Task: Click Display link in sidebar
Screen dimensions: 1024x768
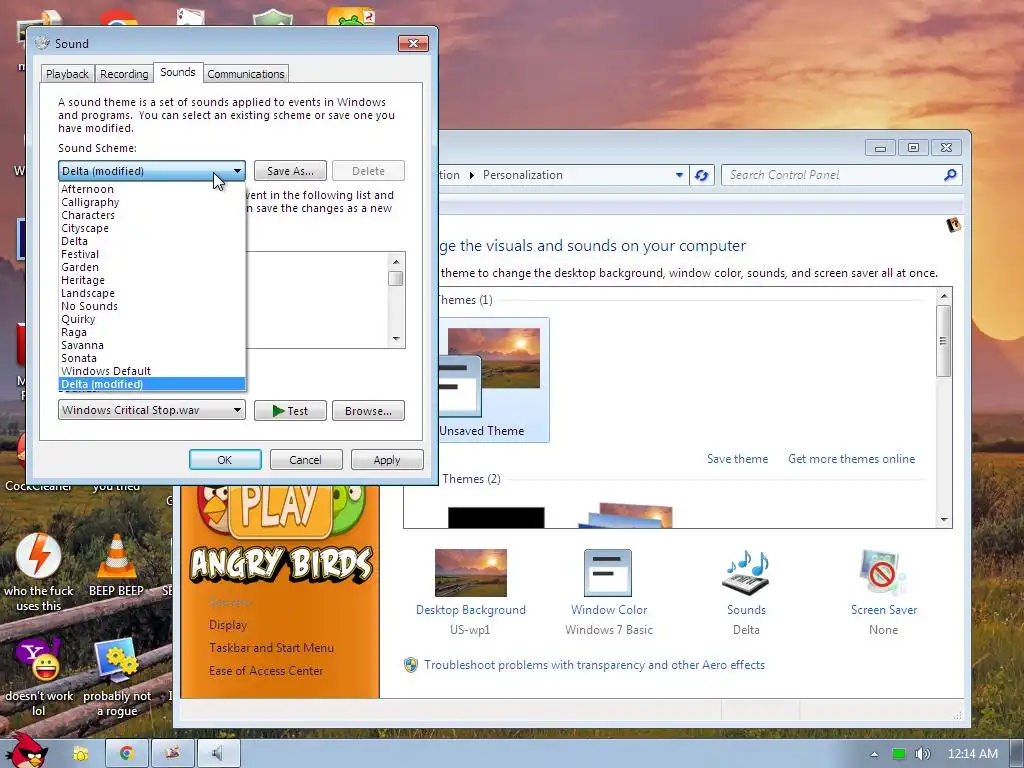Action: pyautogui.click(x=228, y=625)
